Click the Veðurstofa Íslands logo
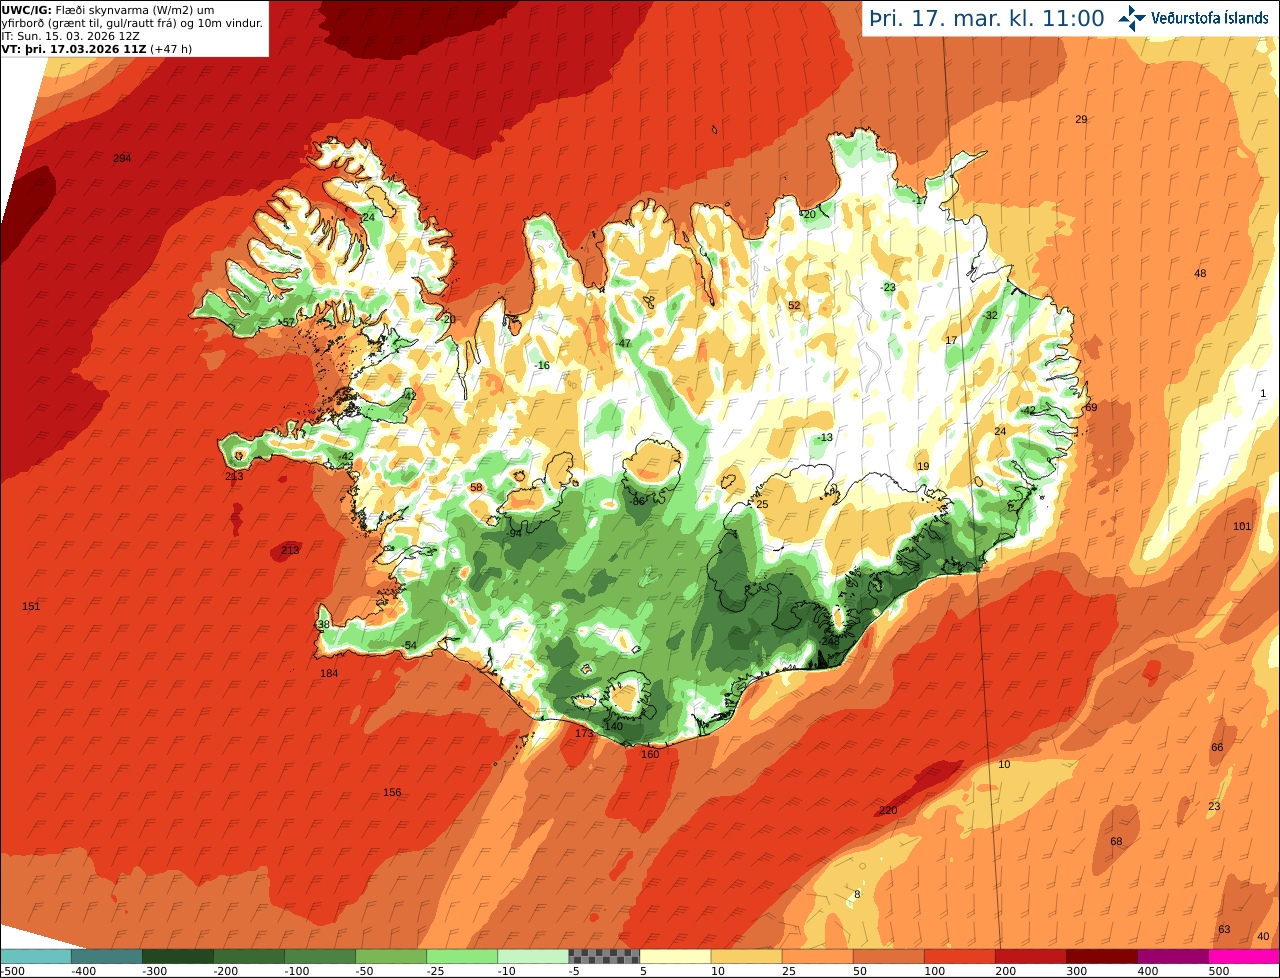Screen dimensions: 1280x978 coord(1194,18)
